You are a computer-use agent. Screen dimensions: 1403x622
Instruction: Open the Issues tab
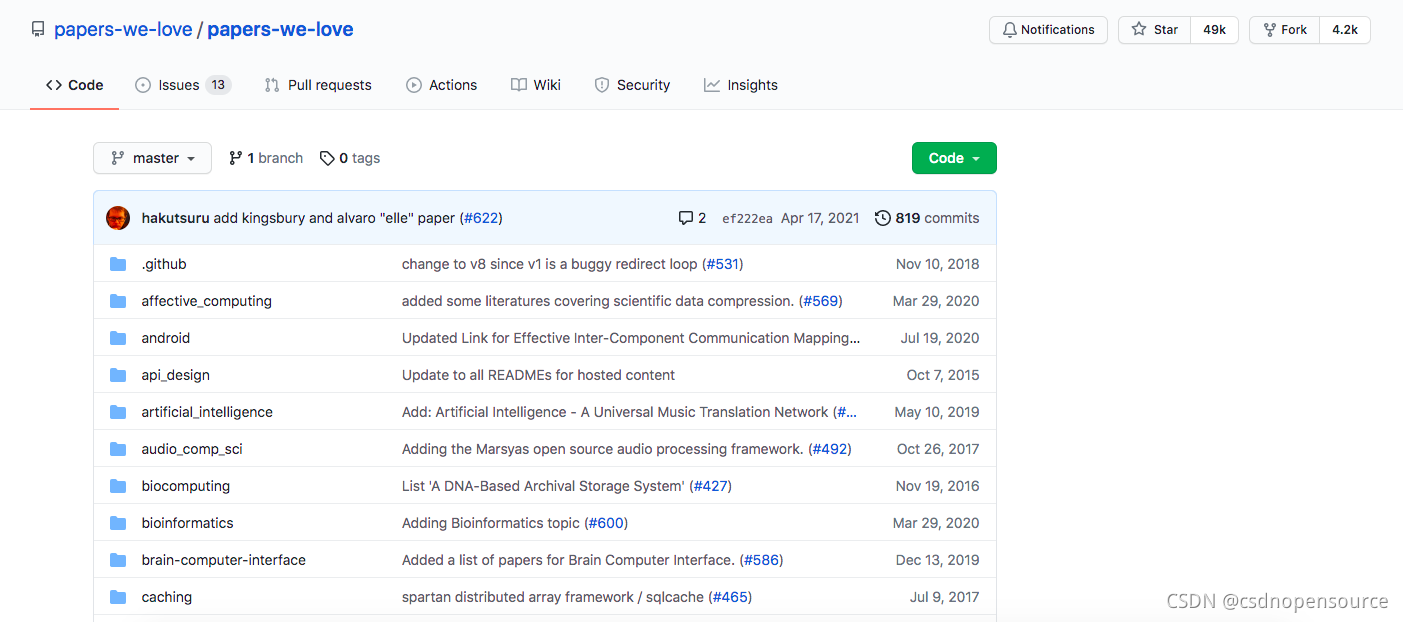pos(183,85)
